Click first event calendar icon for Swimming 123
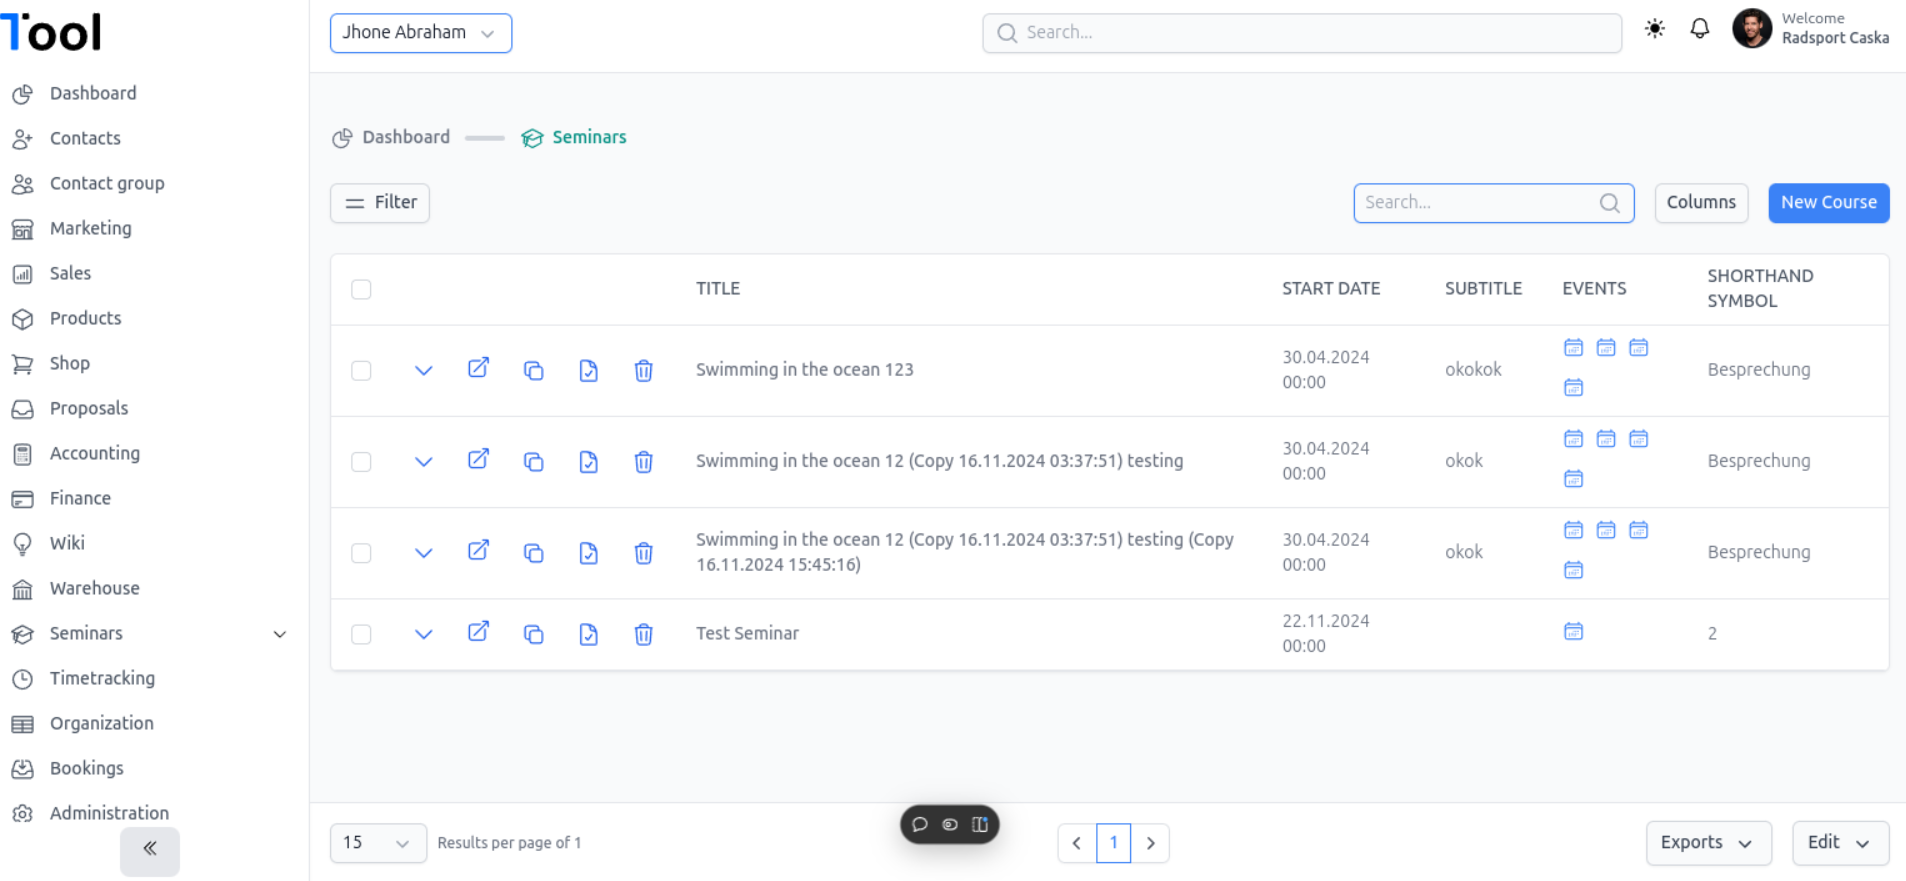This screenshot has height=881, width=1906. point(1573,347)
